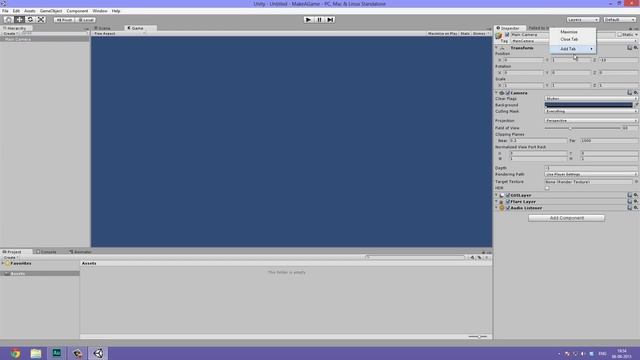Viewport: 640px width, 360px height.
Task: Select the Hand tool in the toolbar
Action: coord(9,20)
